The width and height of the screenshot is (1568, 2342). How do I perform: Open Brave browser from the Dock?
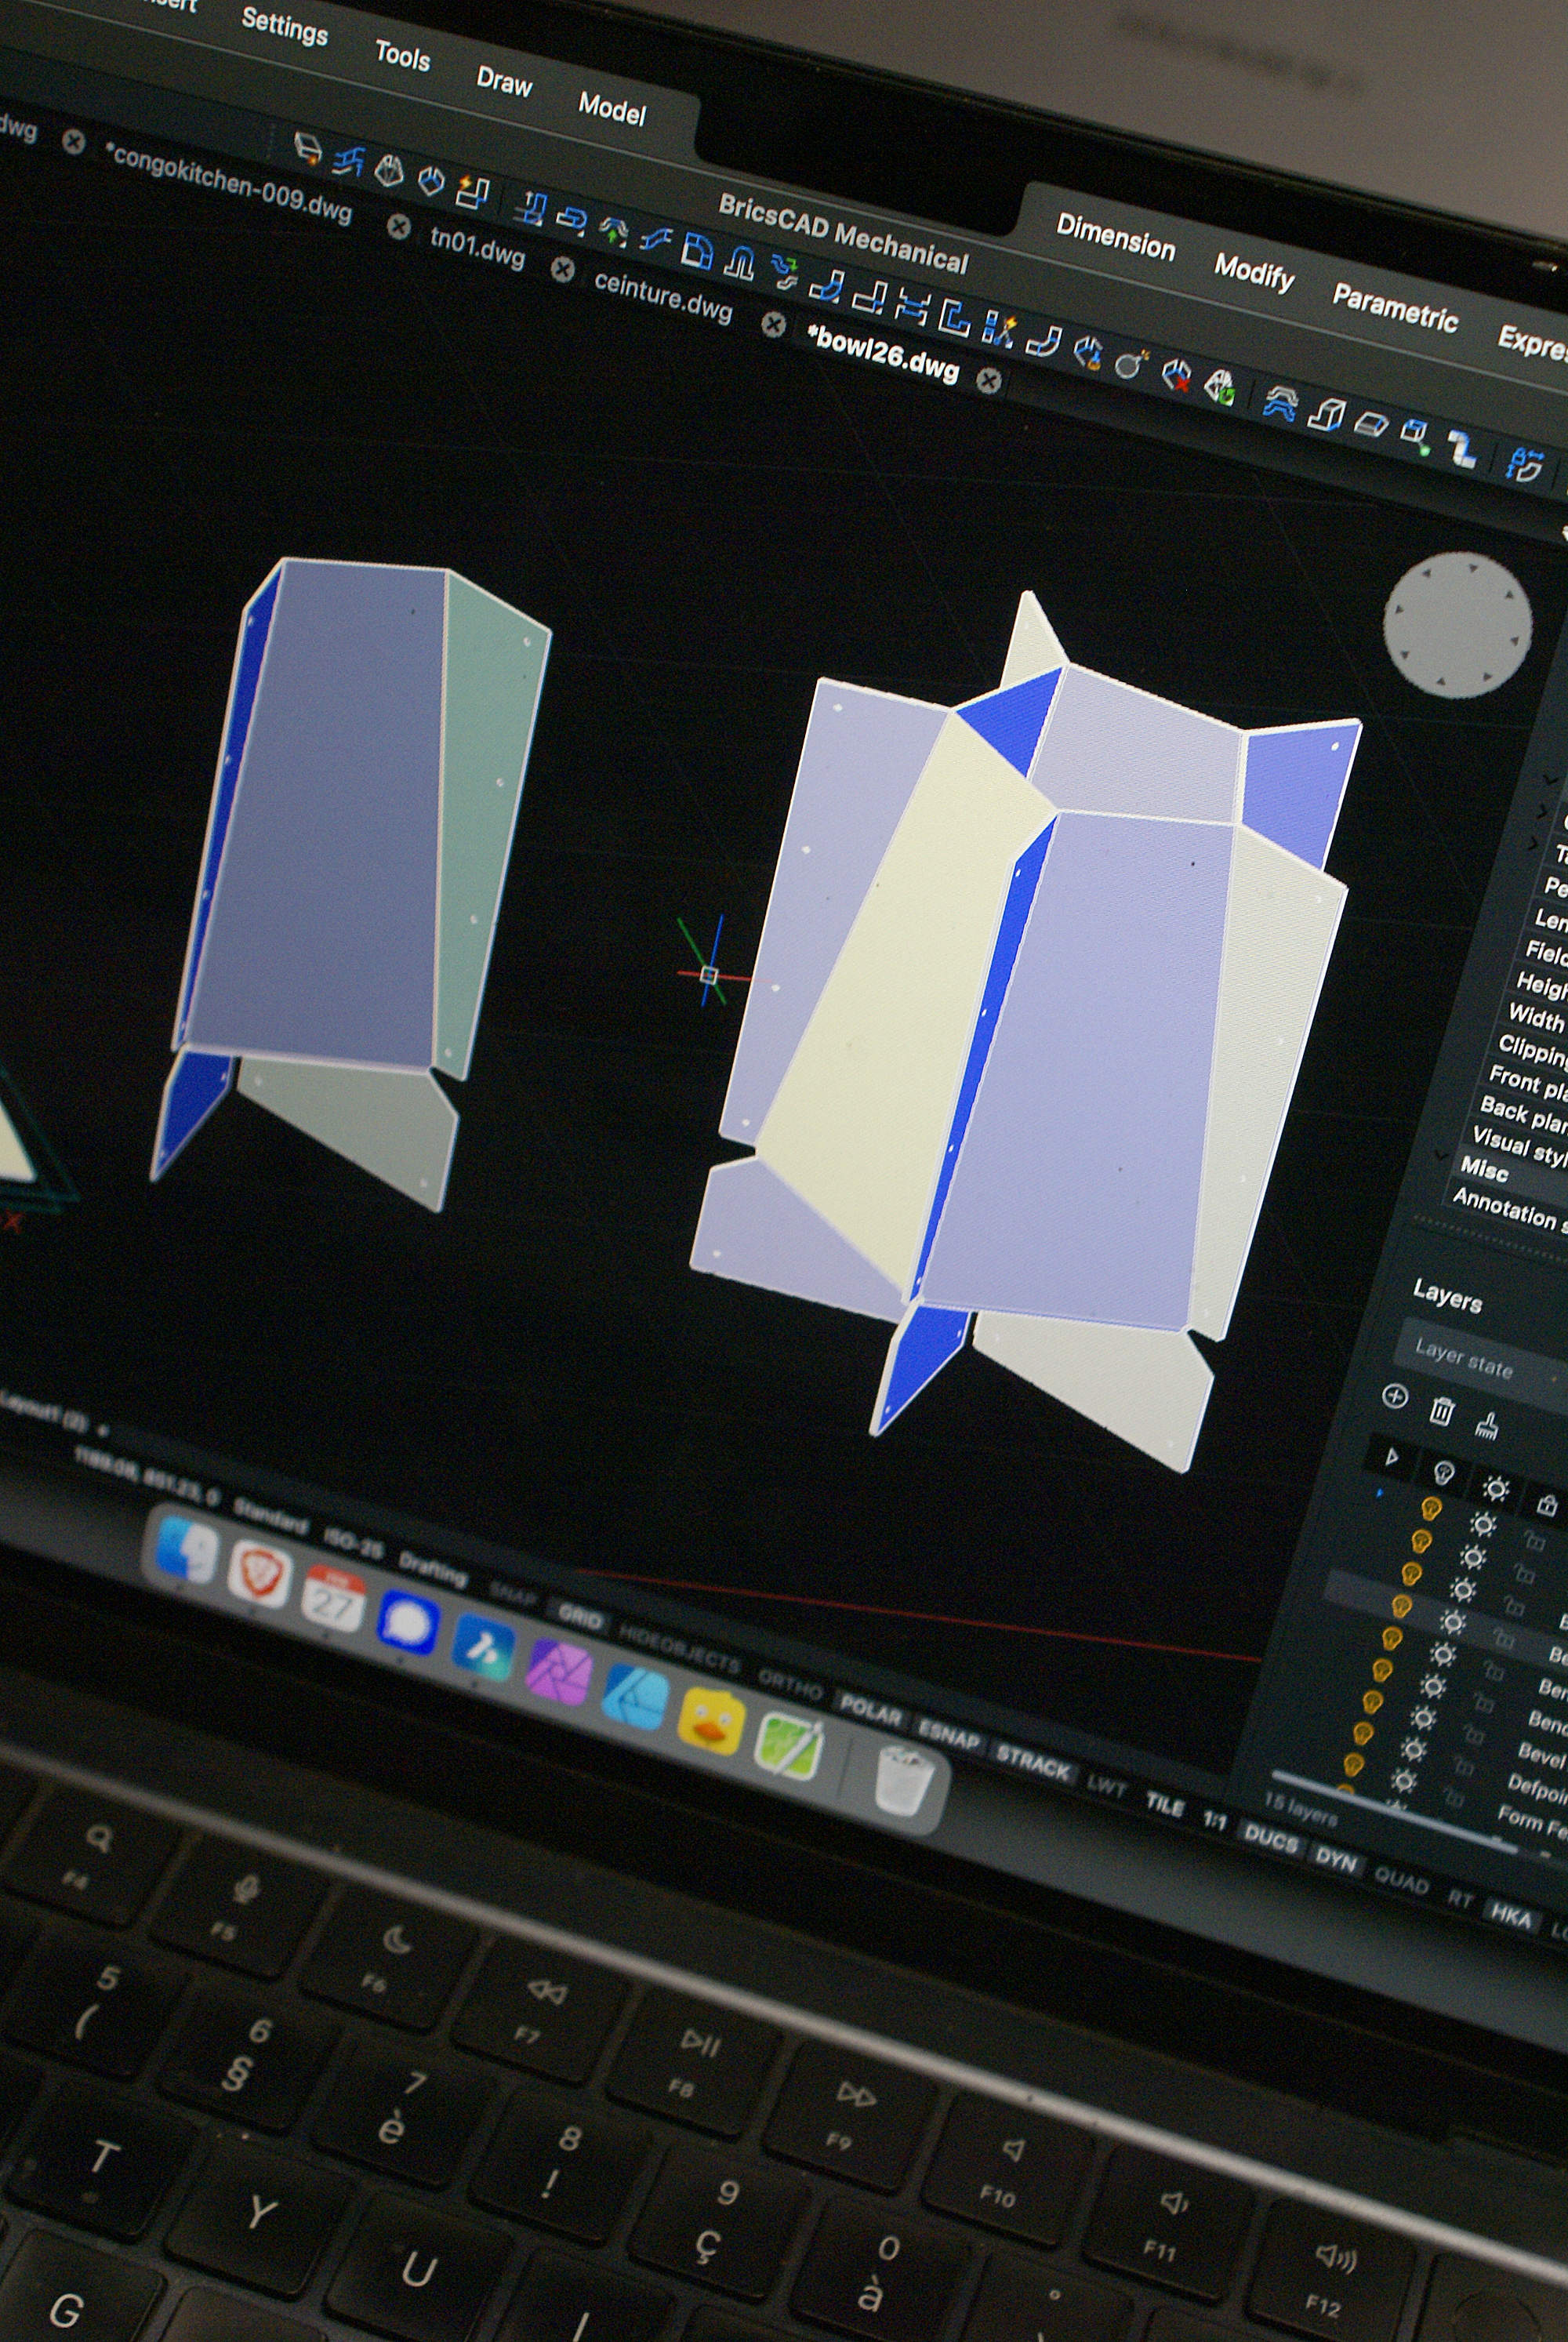click(x=259, y=1574)
